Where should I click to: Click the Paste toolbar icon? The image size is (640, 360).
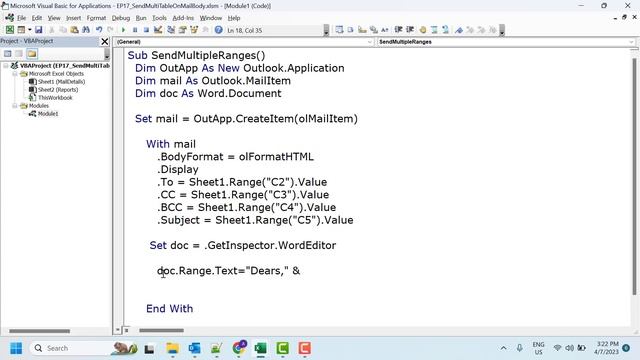pos(74,30)
